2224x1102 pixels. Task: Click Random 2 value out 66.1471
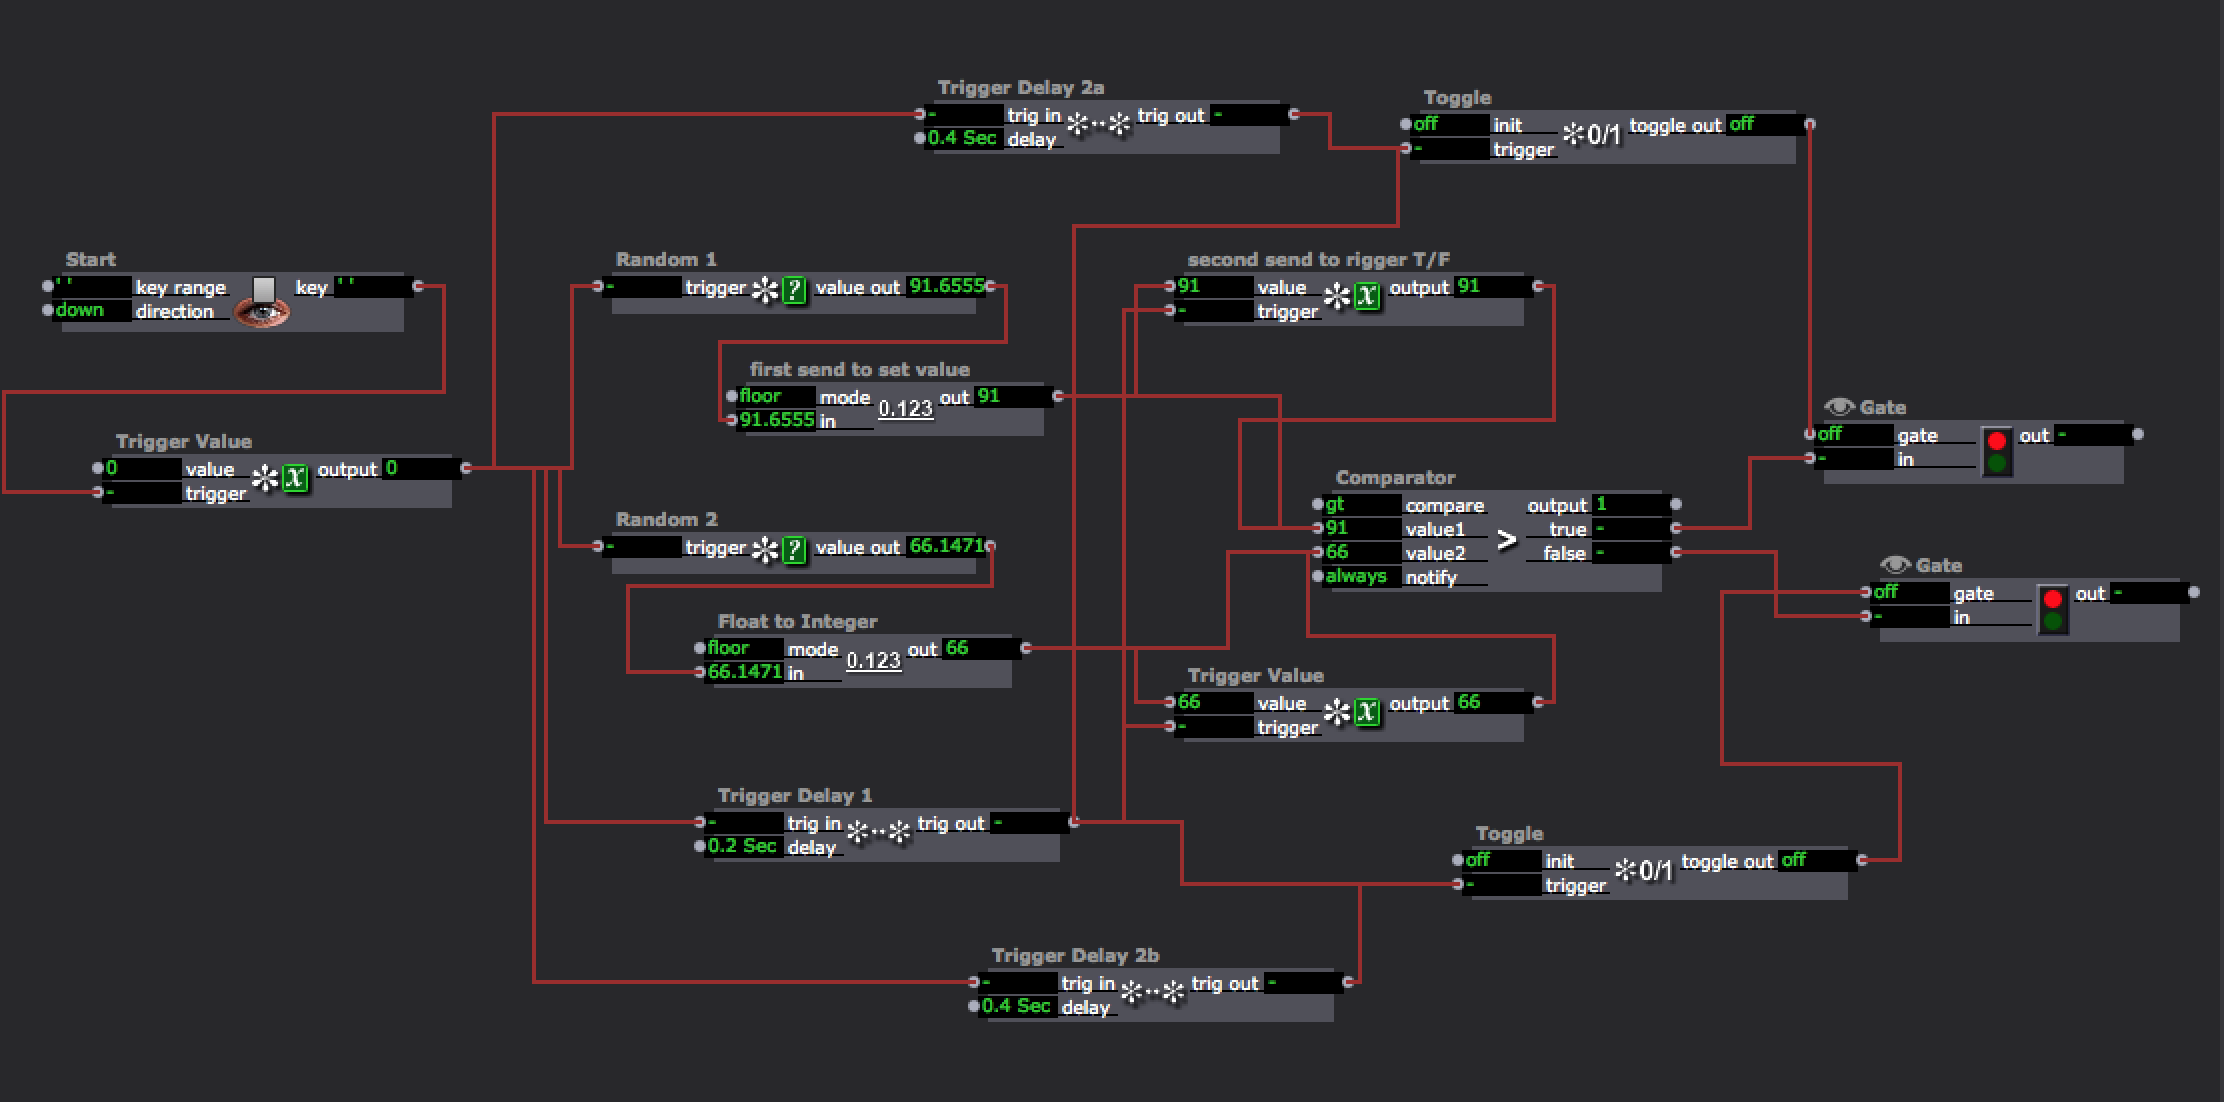[946, 547]
